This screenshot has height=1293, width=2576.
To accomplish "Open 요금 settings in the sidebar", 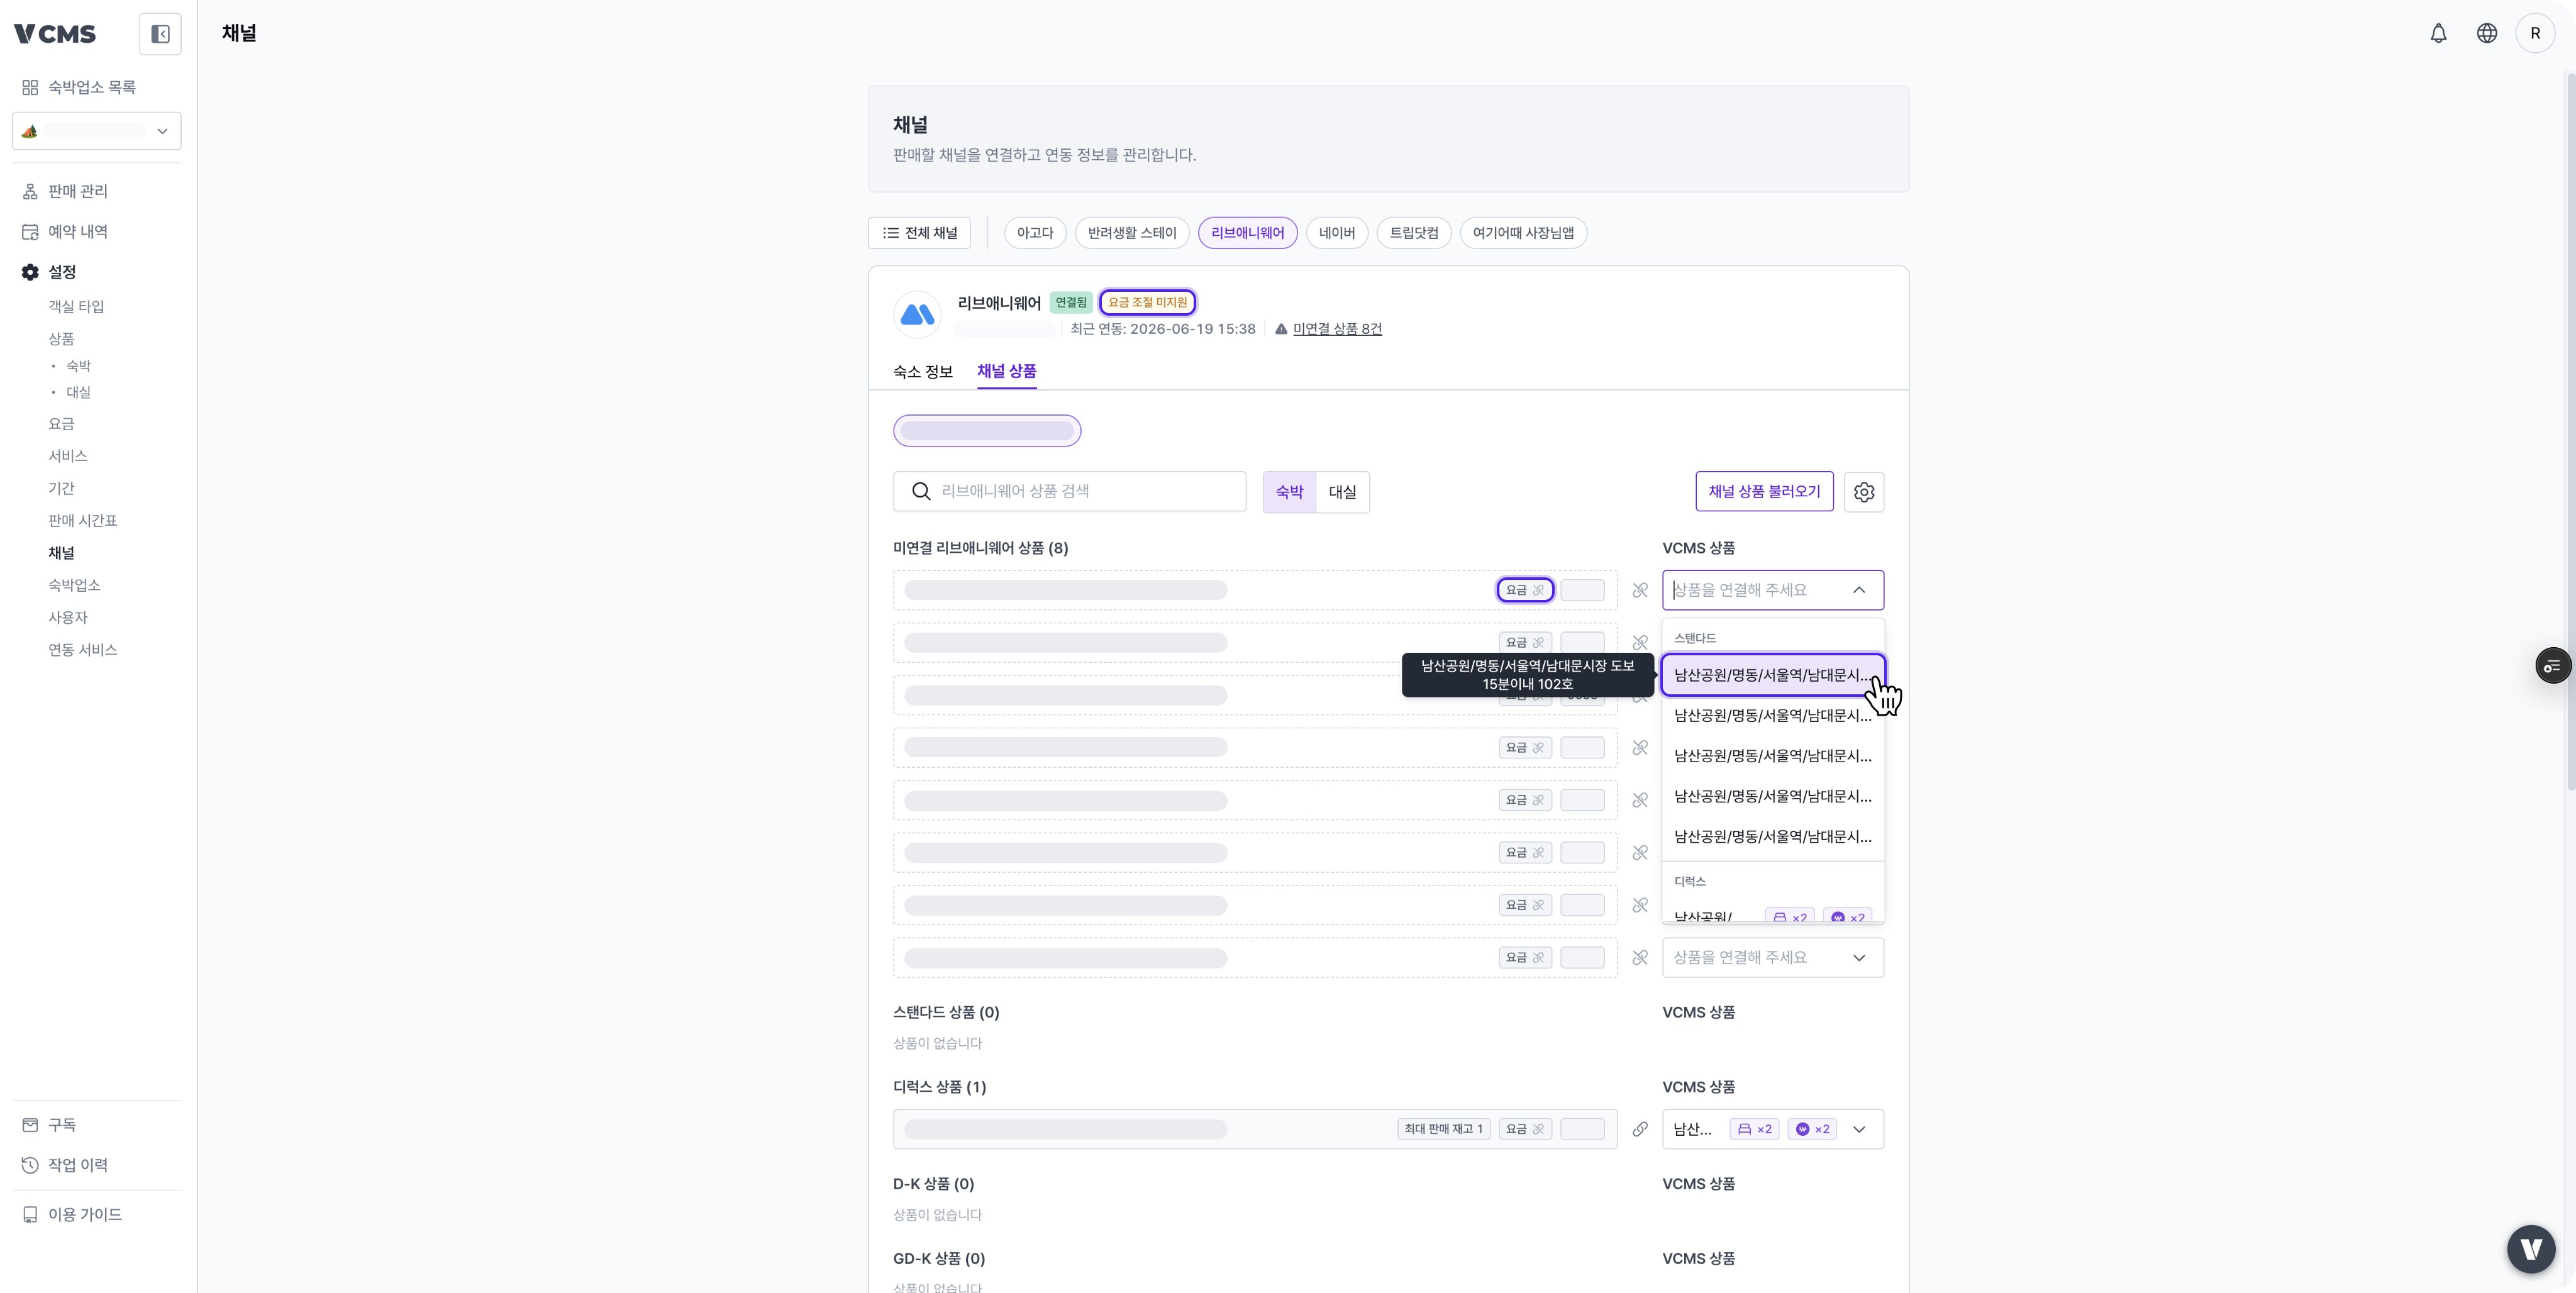I will pos(61,424).
